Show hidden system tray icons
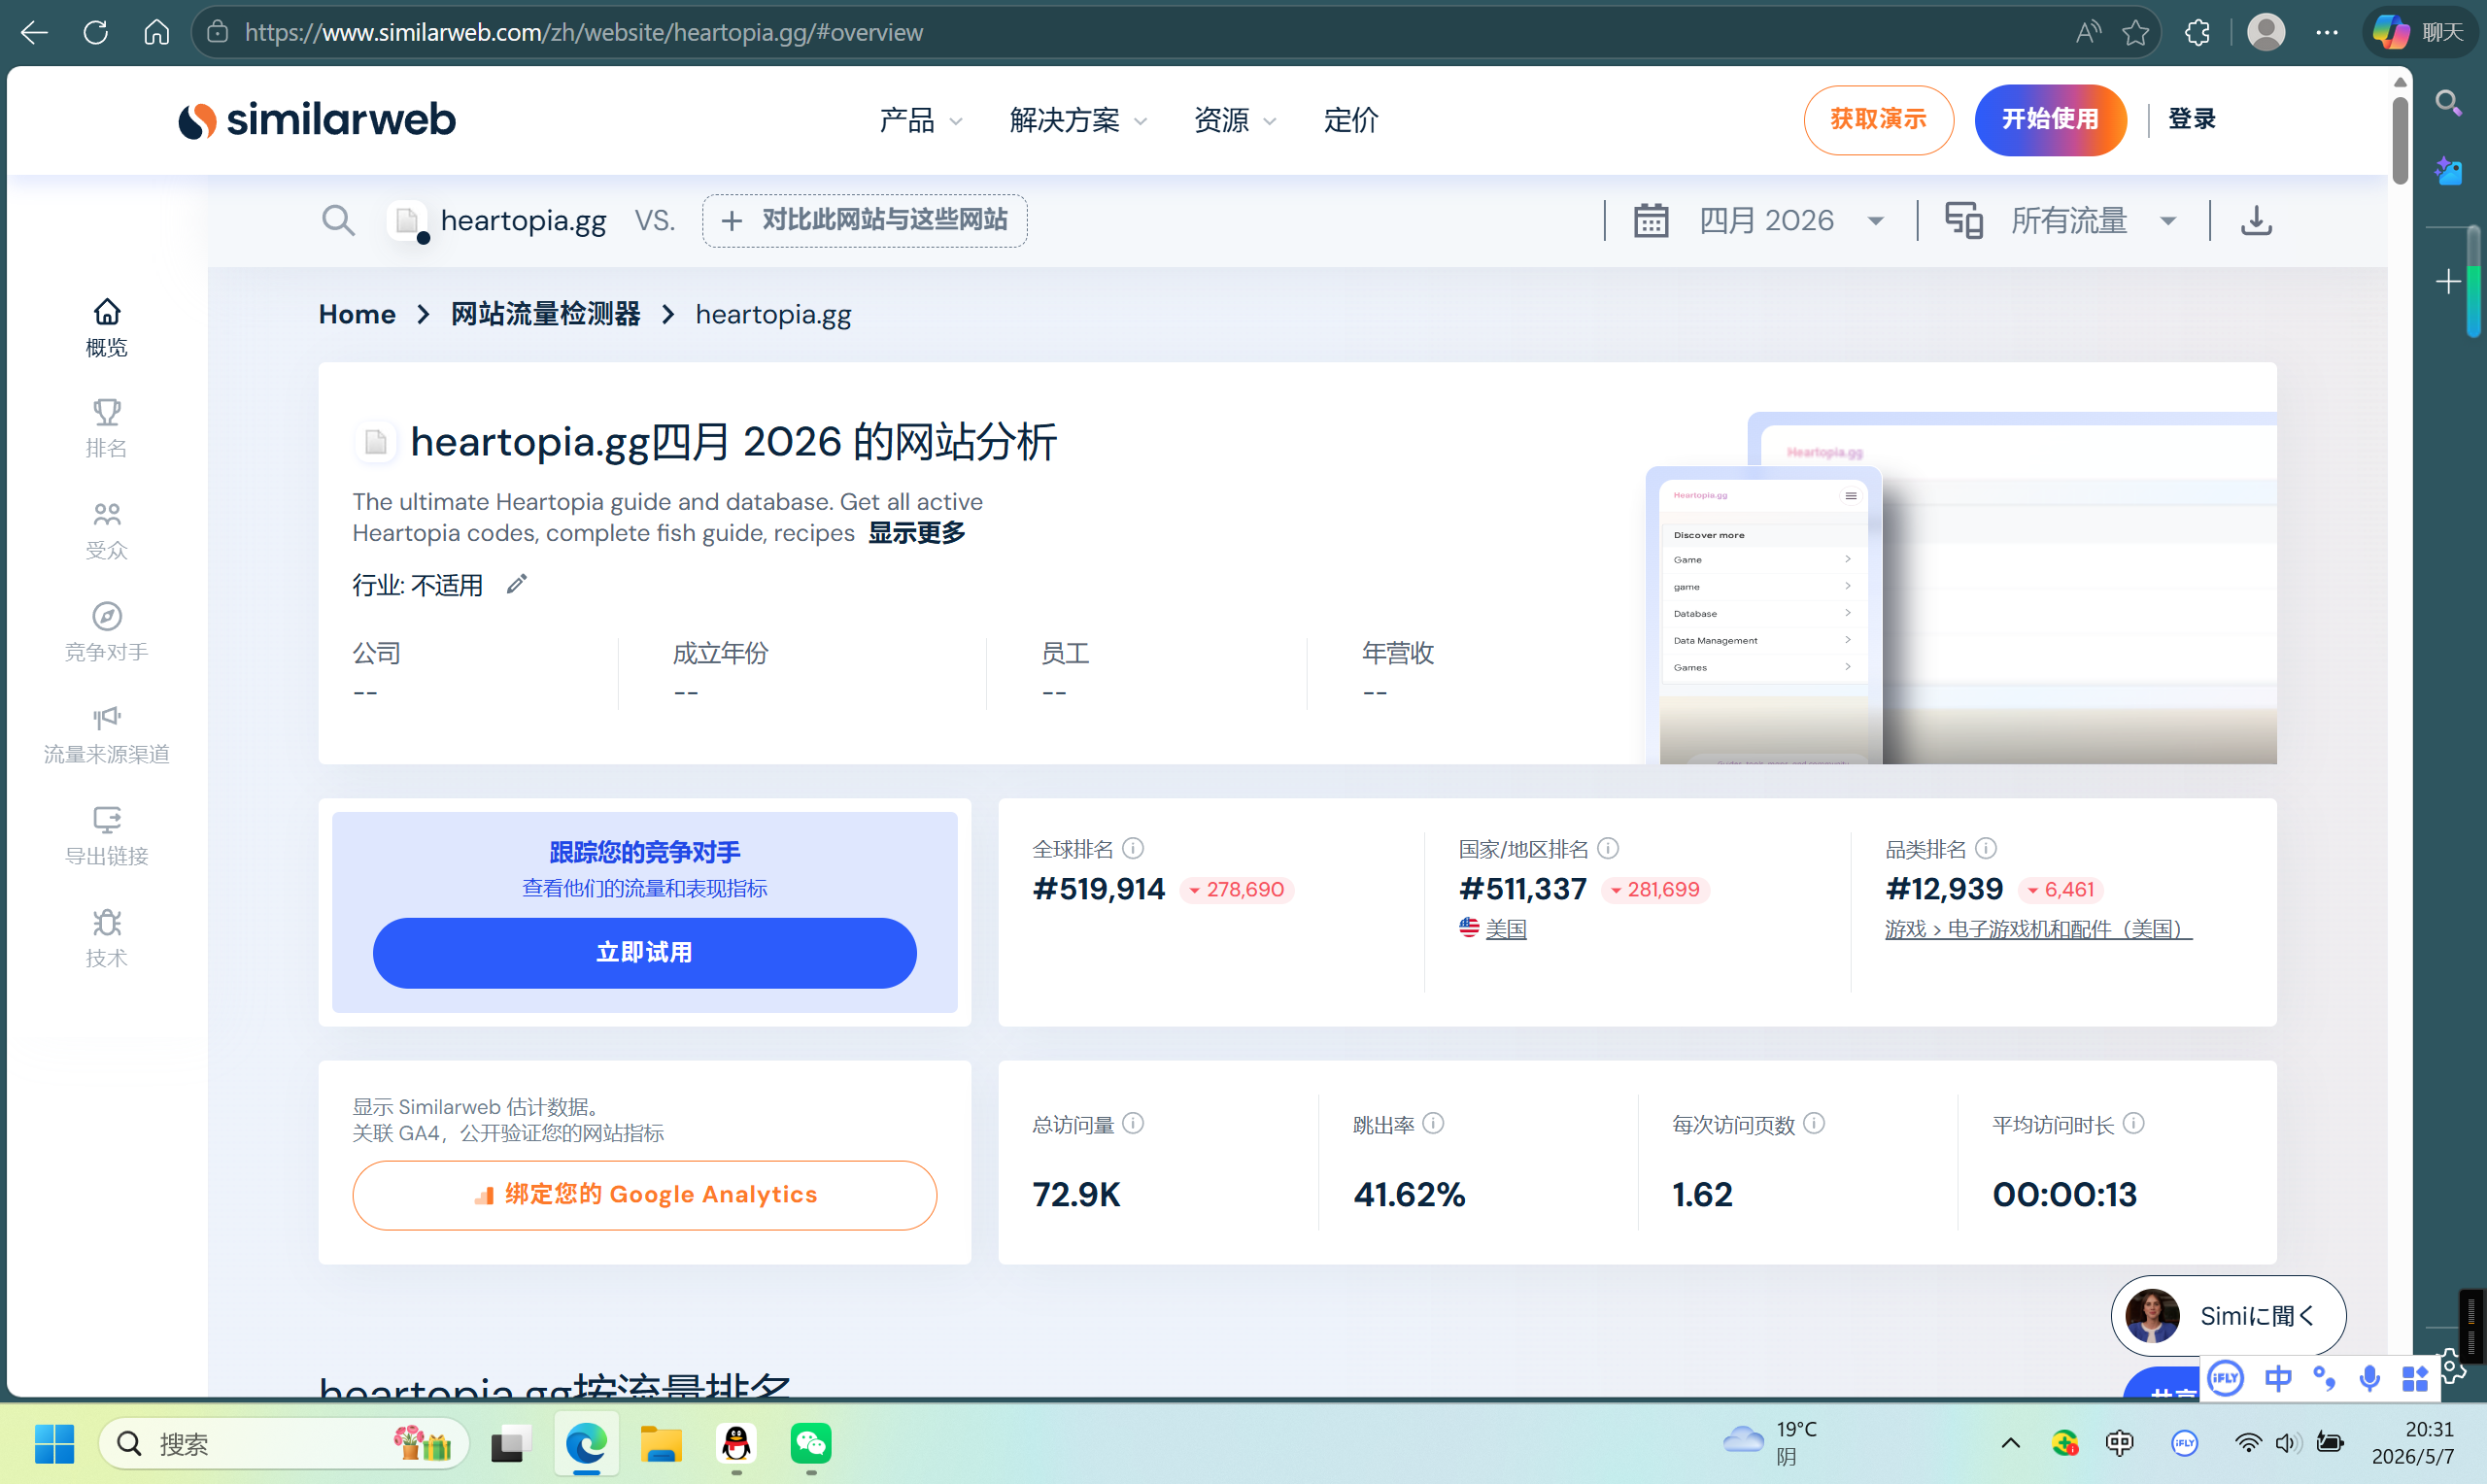 2010,1442
